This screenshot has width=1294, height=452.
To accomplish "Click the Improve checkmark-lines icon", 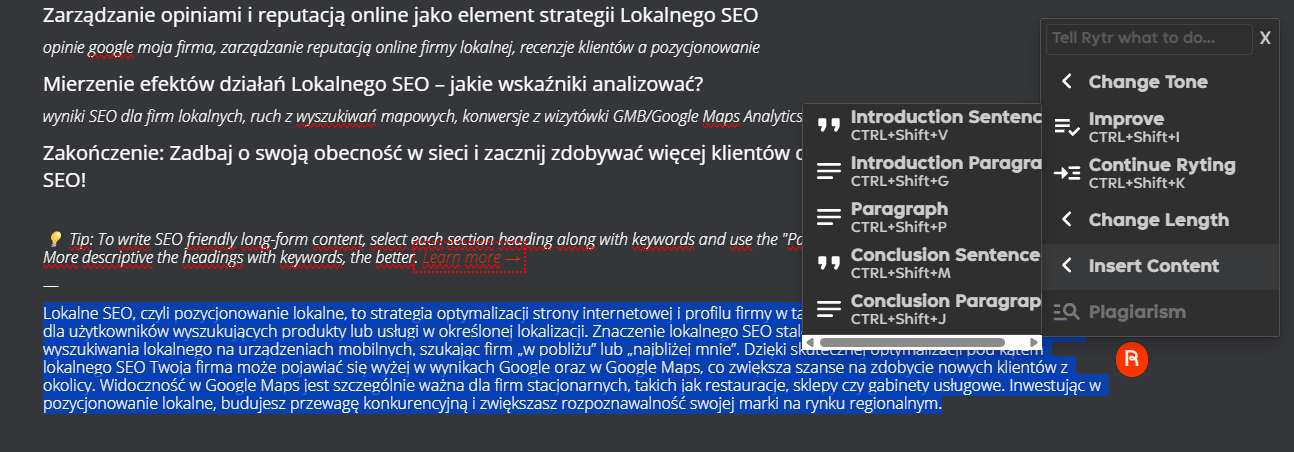I will pos(1067,127).
